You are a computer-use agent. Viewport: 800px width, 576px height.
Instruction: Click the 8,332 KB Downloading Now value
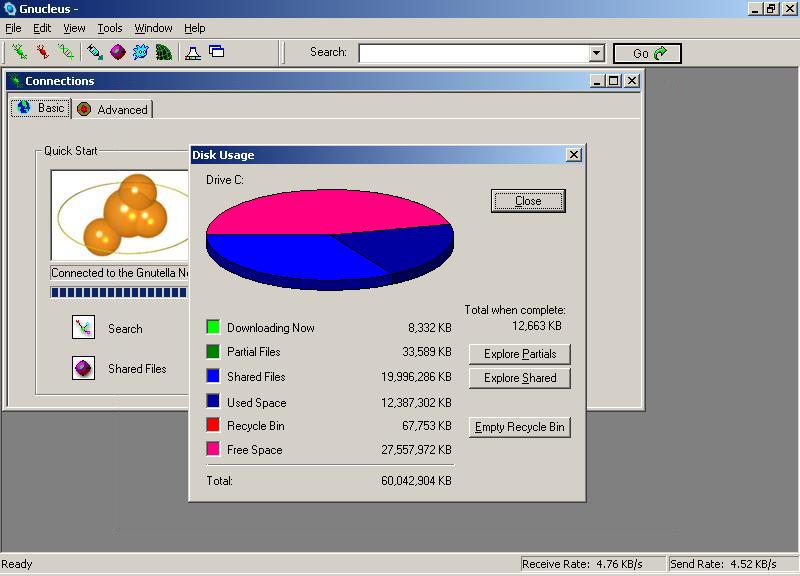click(x=430, y=328)
